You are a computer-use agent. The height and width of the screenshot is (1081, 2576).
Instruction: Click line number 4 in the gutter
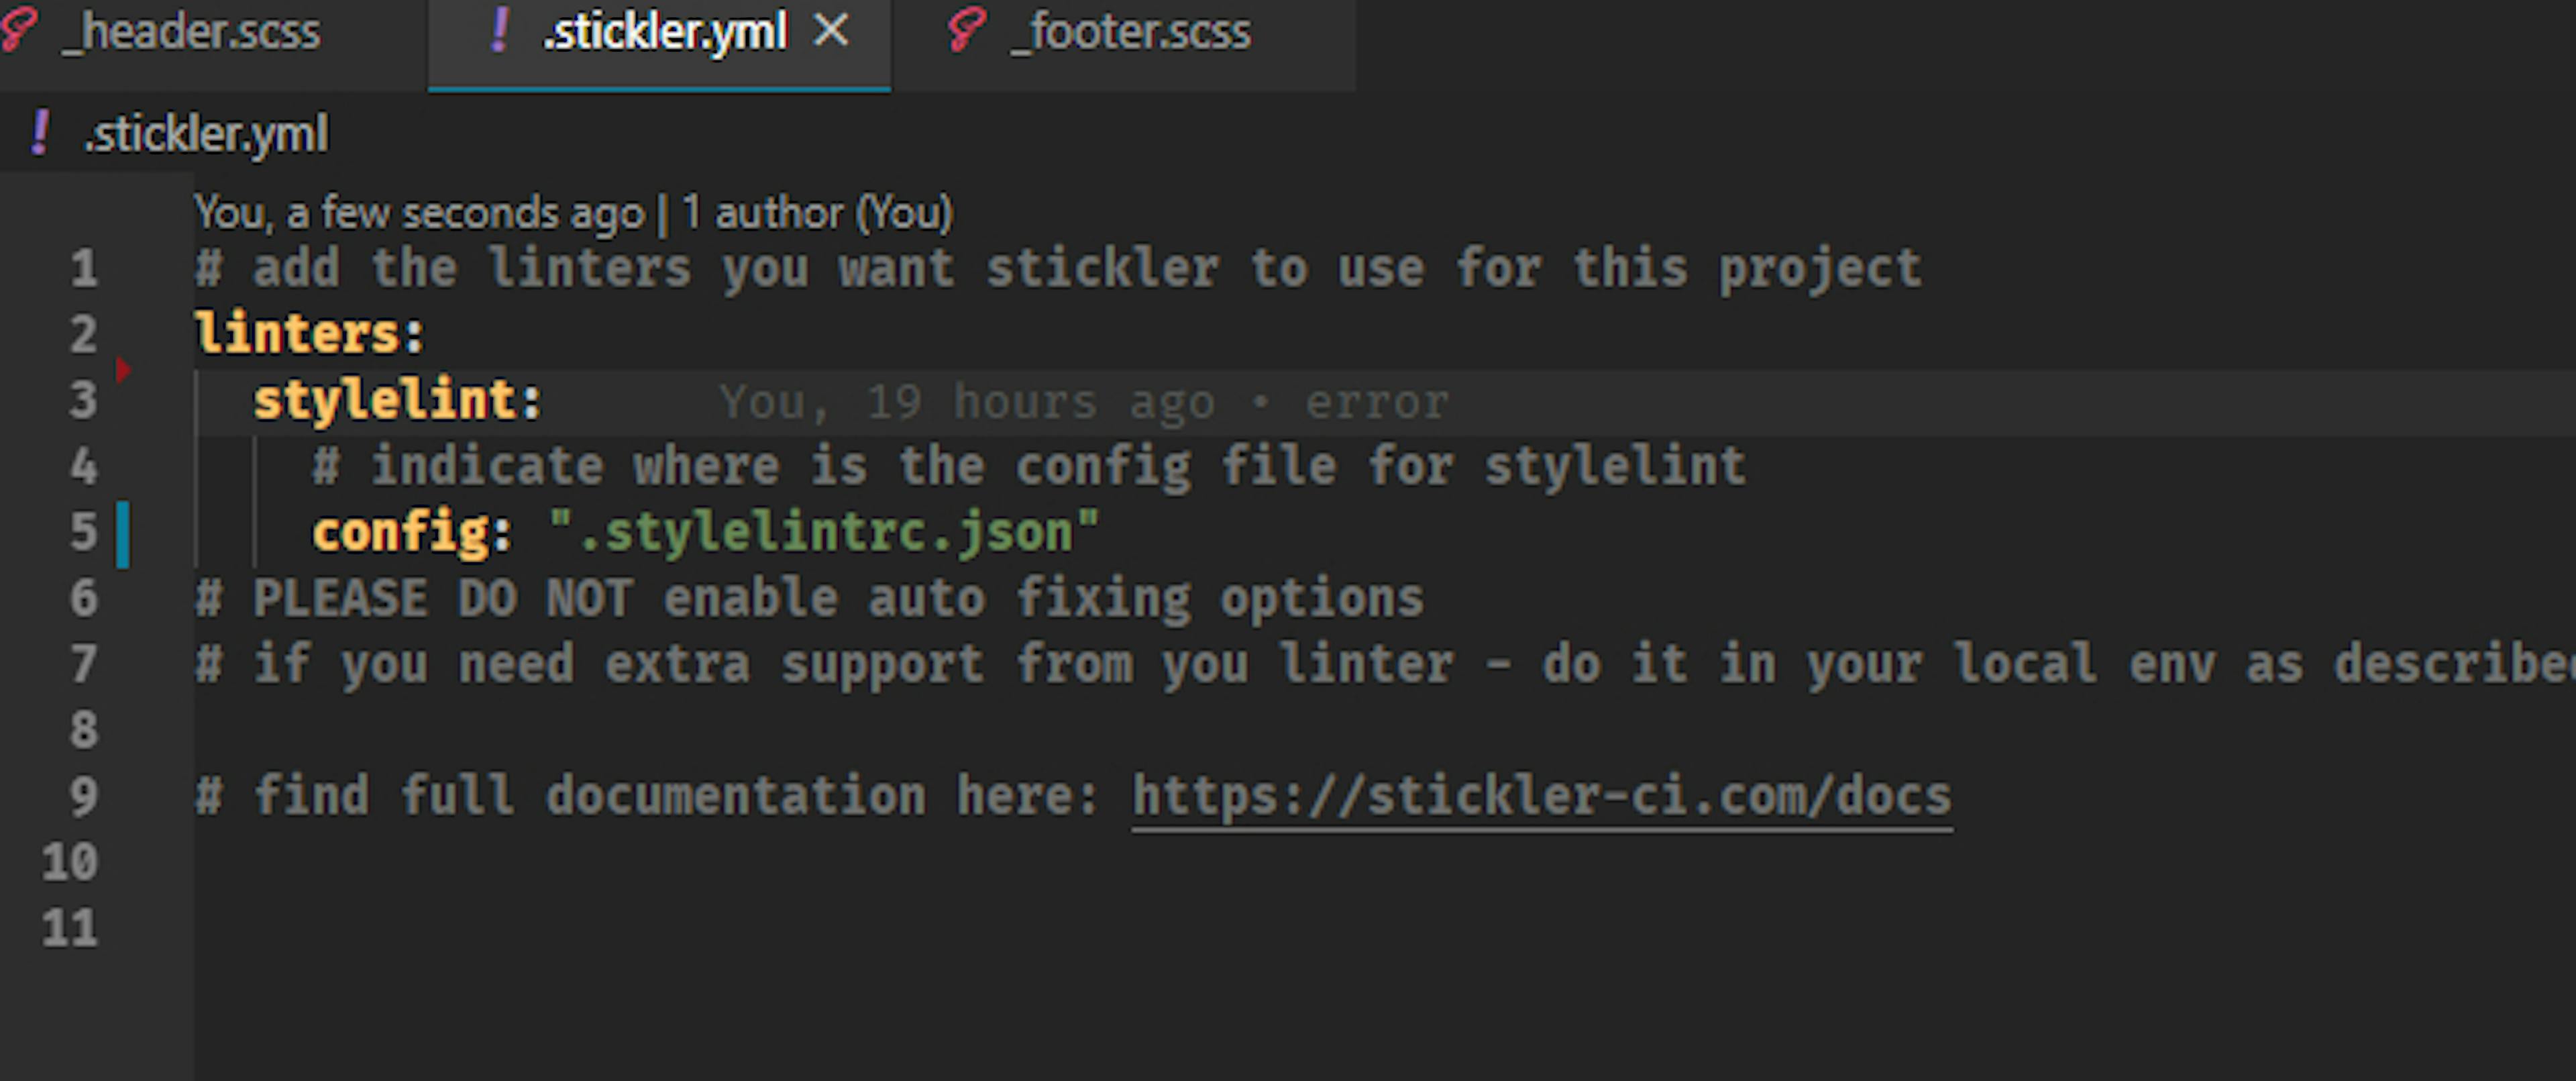[x=84, y=466]
